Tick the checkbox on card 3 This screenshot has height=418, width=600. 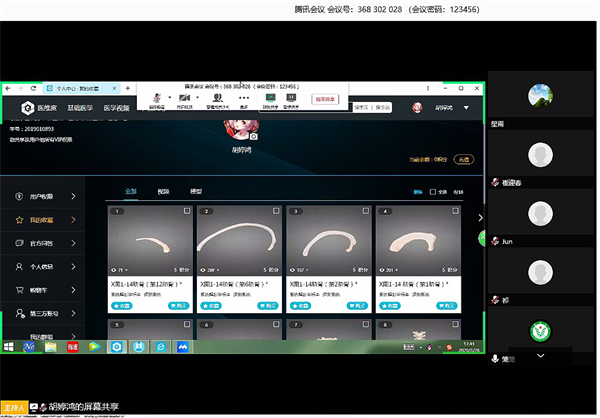[x=366, y=211]
